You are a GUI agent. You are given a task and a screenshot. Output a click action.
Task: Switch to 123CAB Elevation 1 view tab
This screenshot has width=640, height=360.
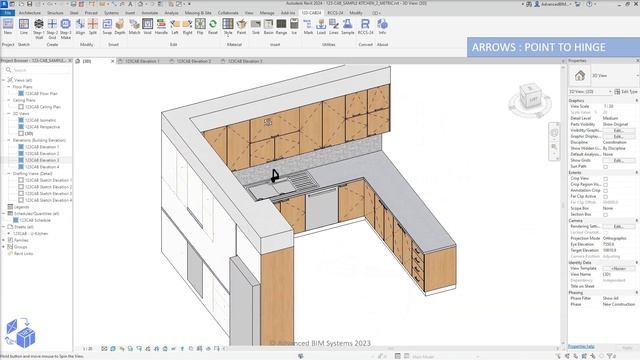(x=142, y=61)
